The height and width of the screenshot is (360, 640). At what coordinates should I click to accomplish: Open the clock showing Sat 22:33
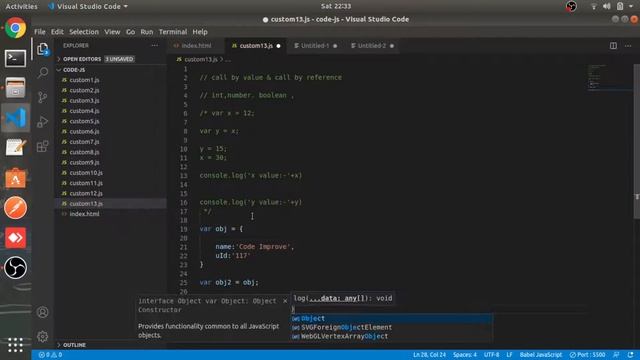pyautogui.click(x=336, y=6)
